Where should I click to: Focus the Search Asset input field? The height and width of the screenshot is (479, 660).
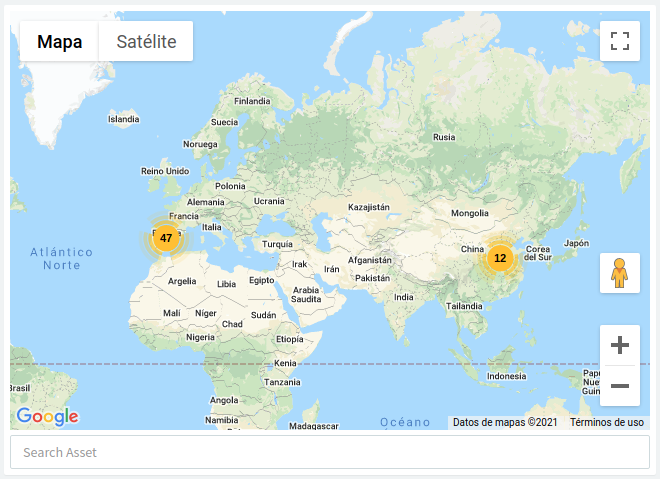(x=330, y=452)
